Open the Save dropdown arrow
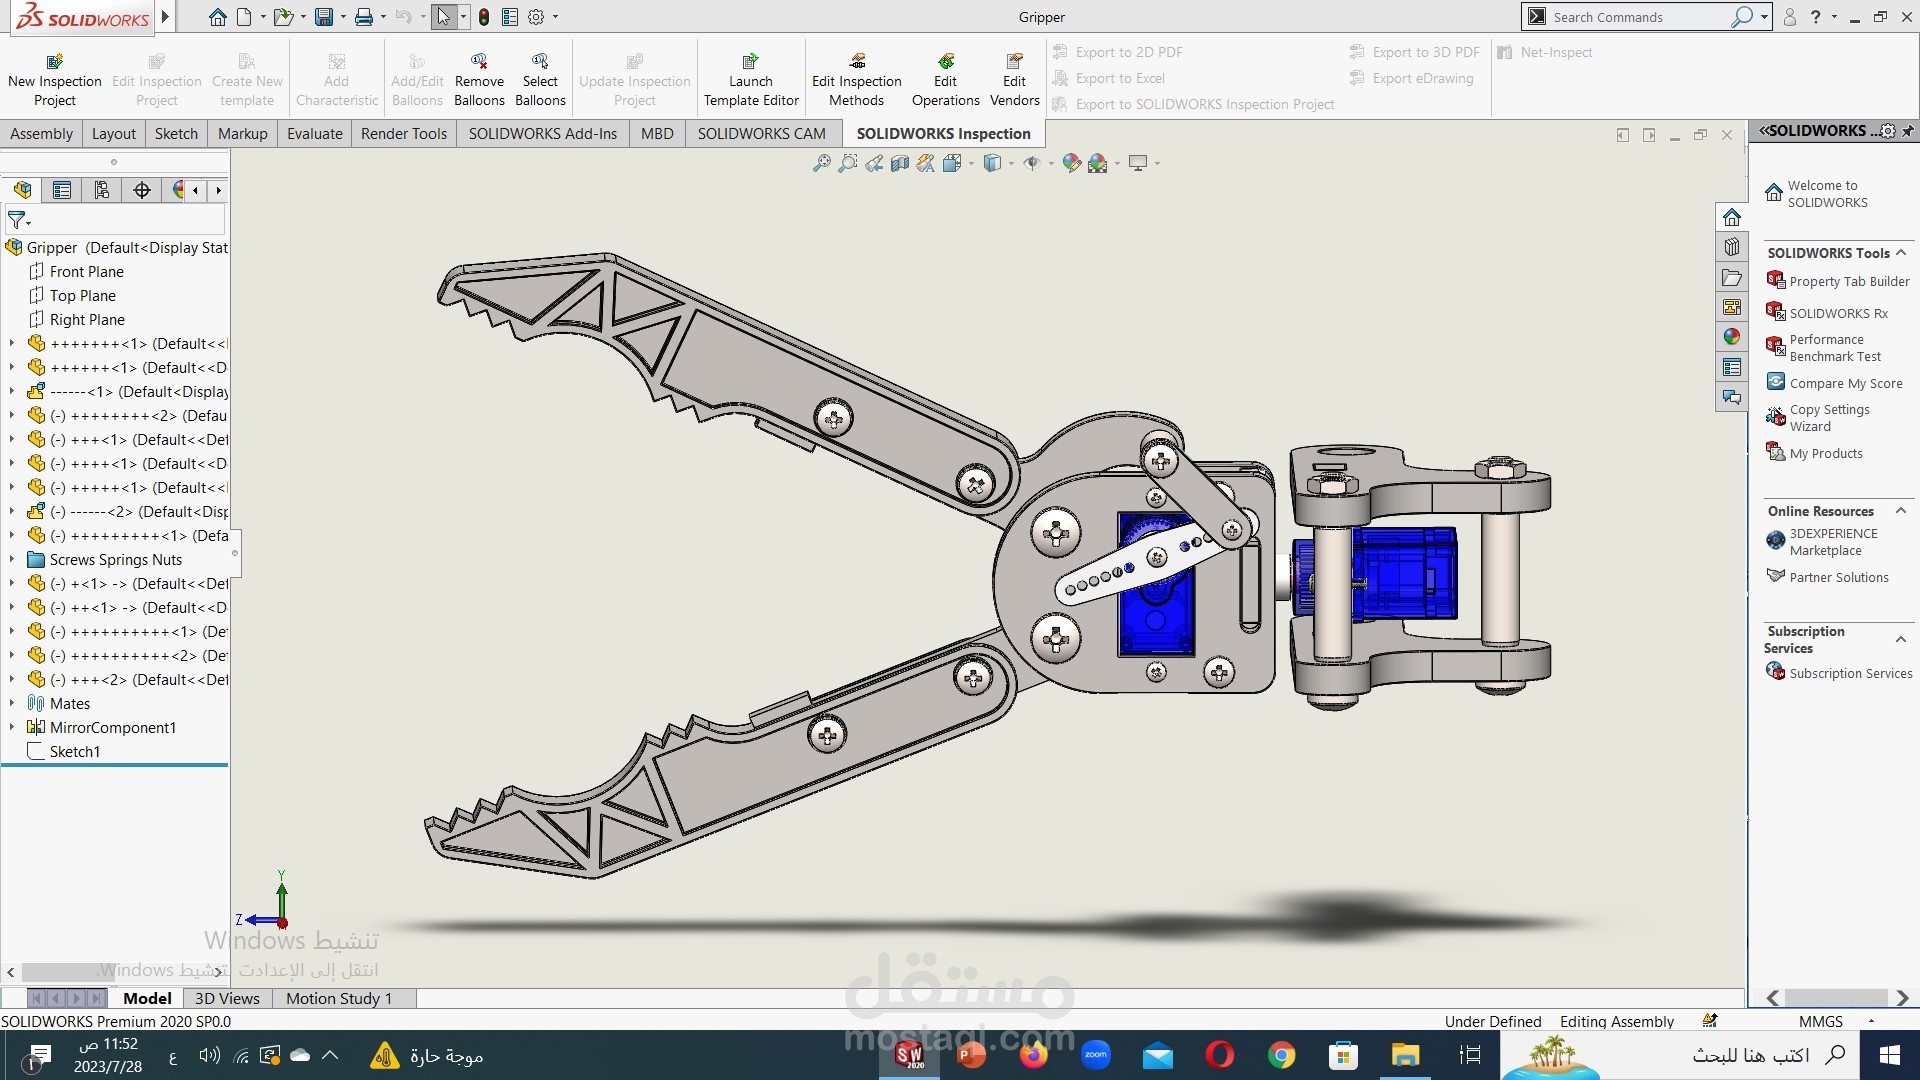Image resolution: width=1920 pixels, height=1080 pixels. coord(343,17)
